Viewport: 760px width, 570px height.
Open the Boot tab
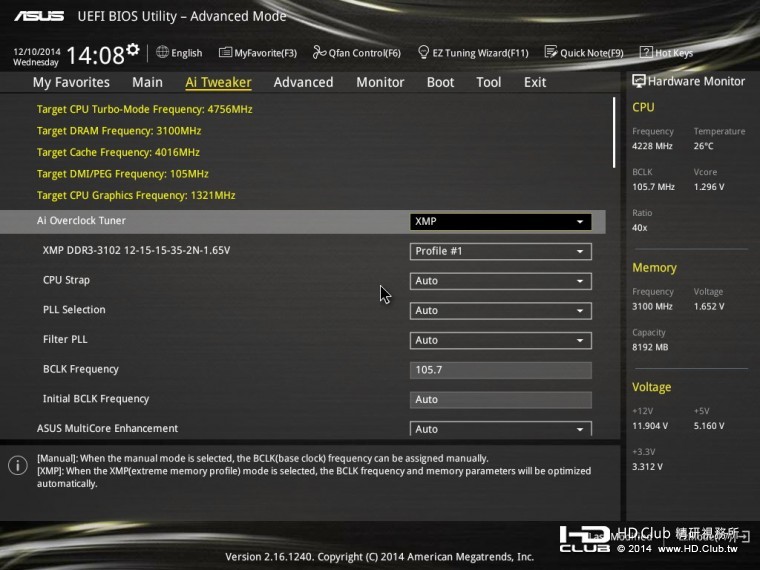(440, 82)
